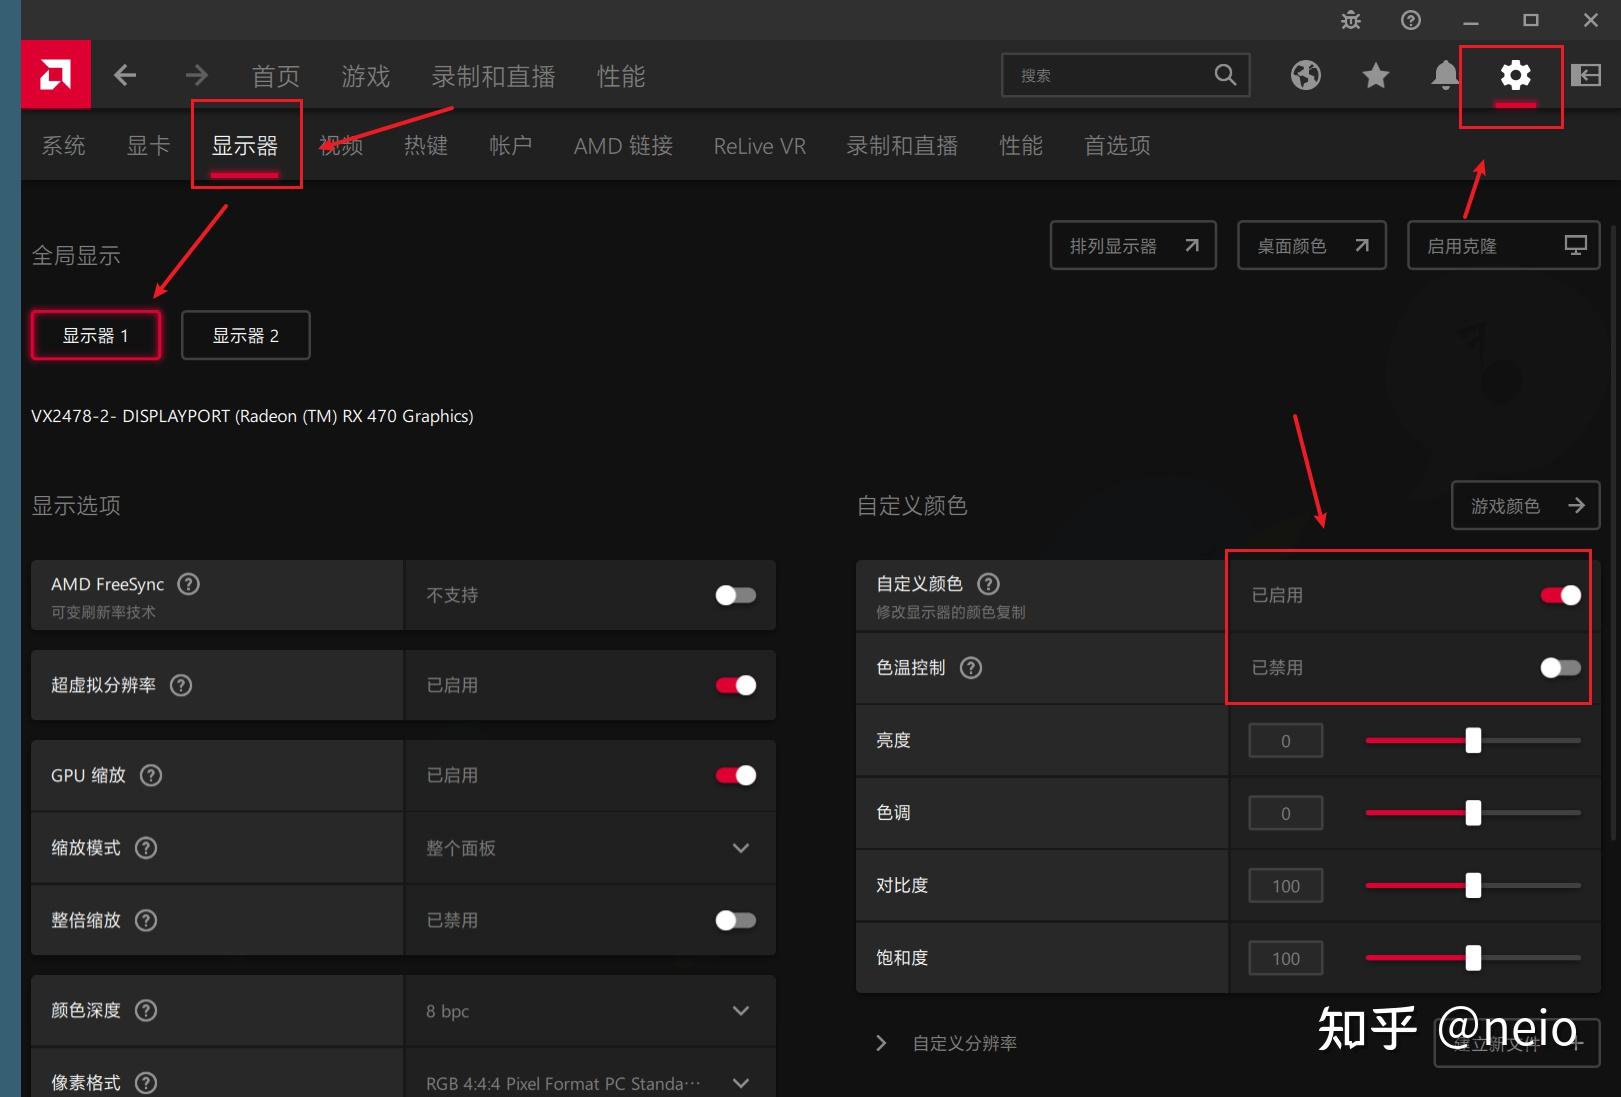The width and height of the screenshot is (1621, 1097).
Task: Click the 对比度 slider handle
Action: (x=1473, y=885)
